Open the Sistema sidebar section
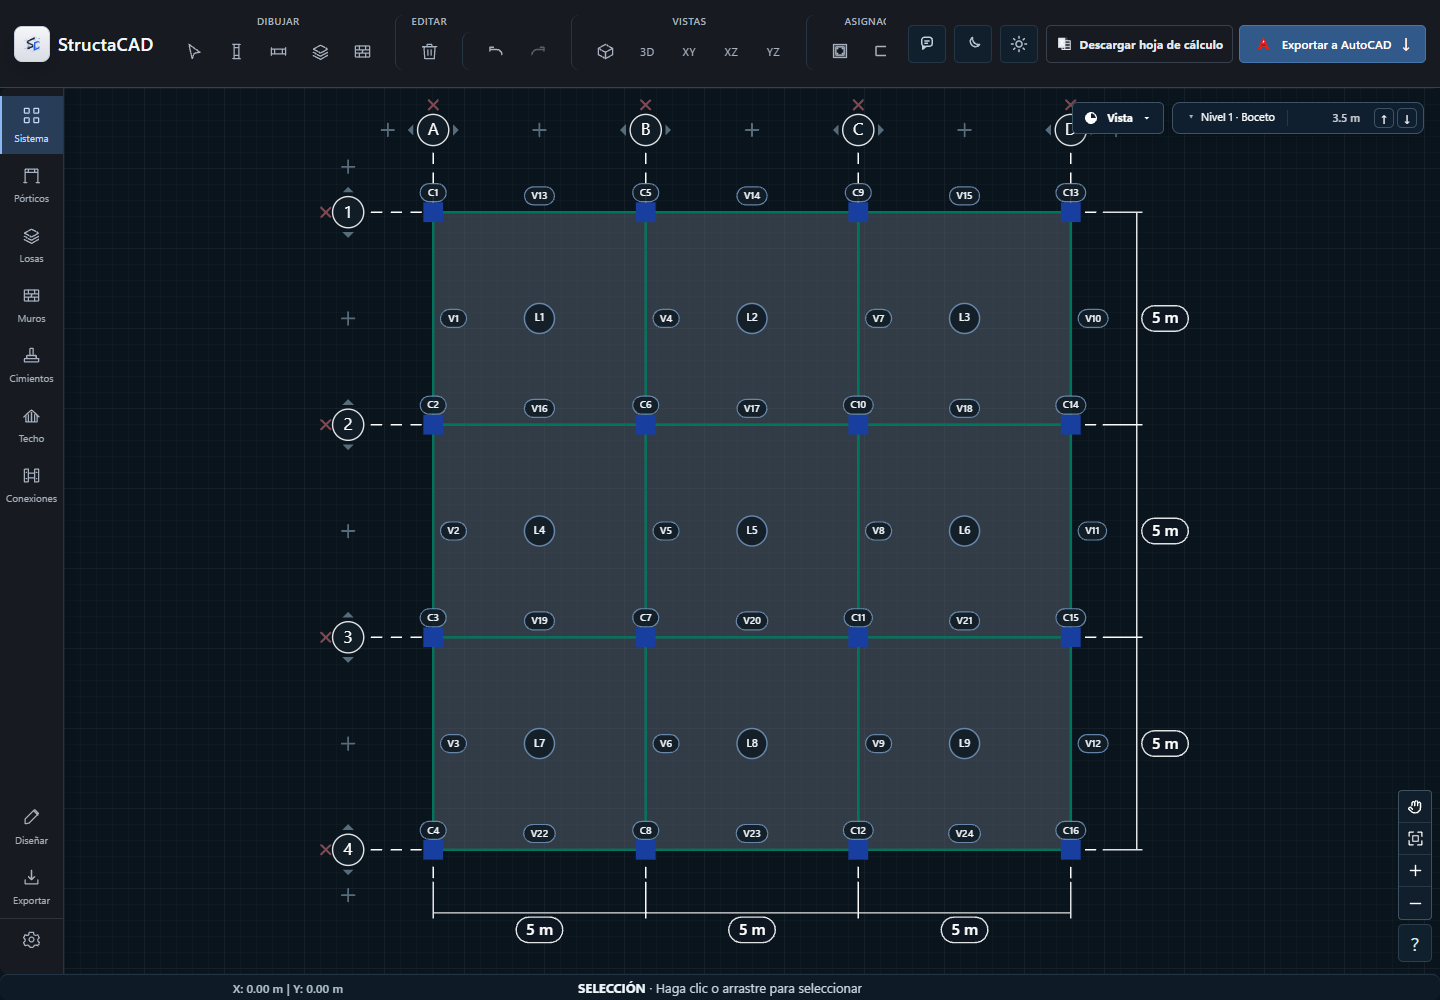Viewport: 1440px width, 1000px height. [32, 125]
